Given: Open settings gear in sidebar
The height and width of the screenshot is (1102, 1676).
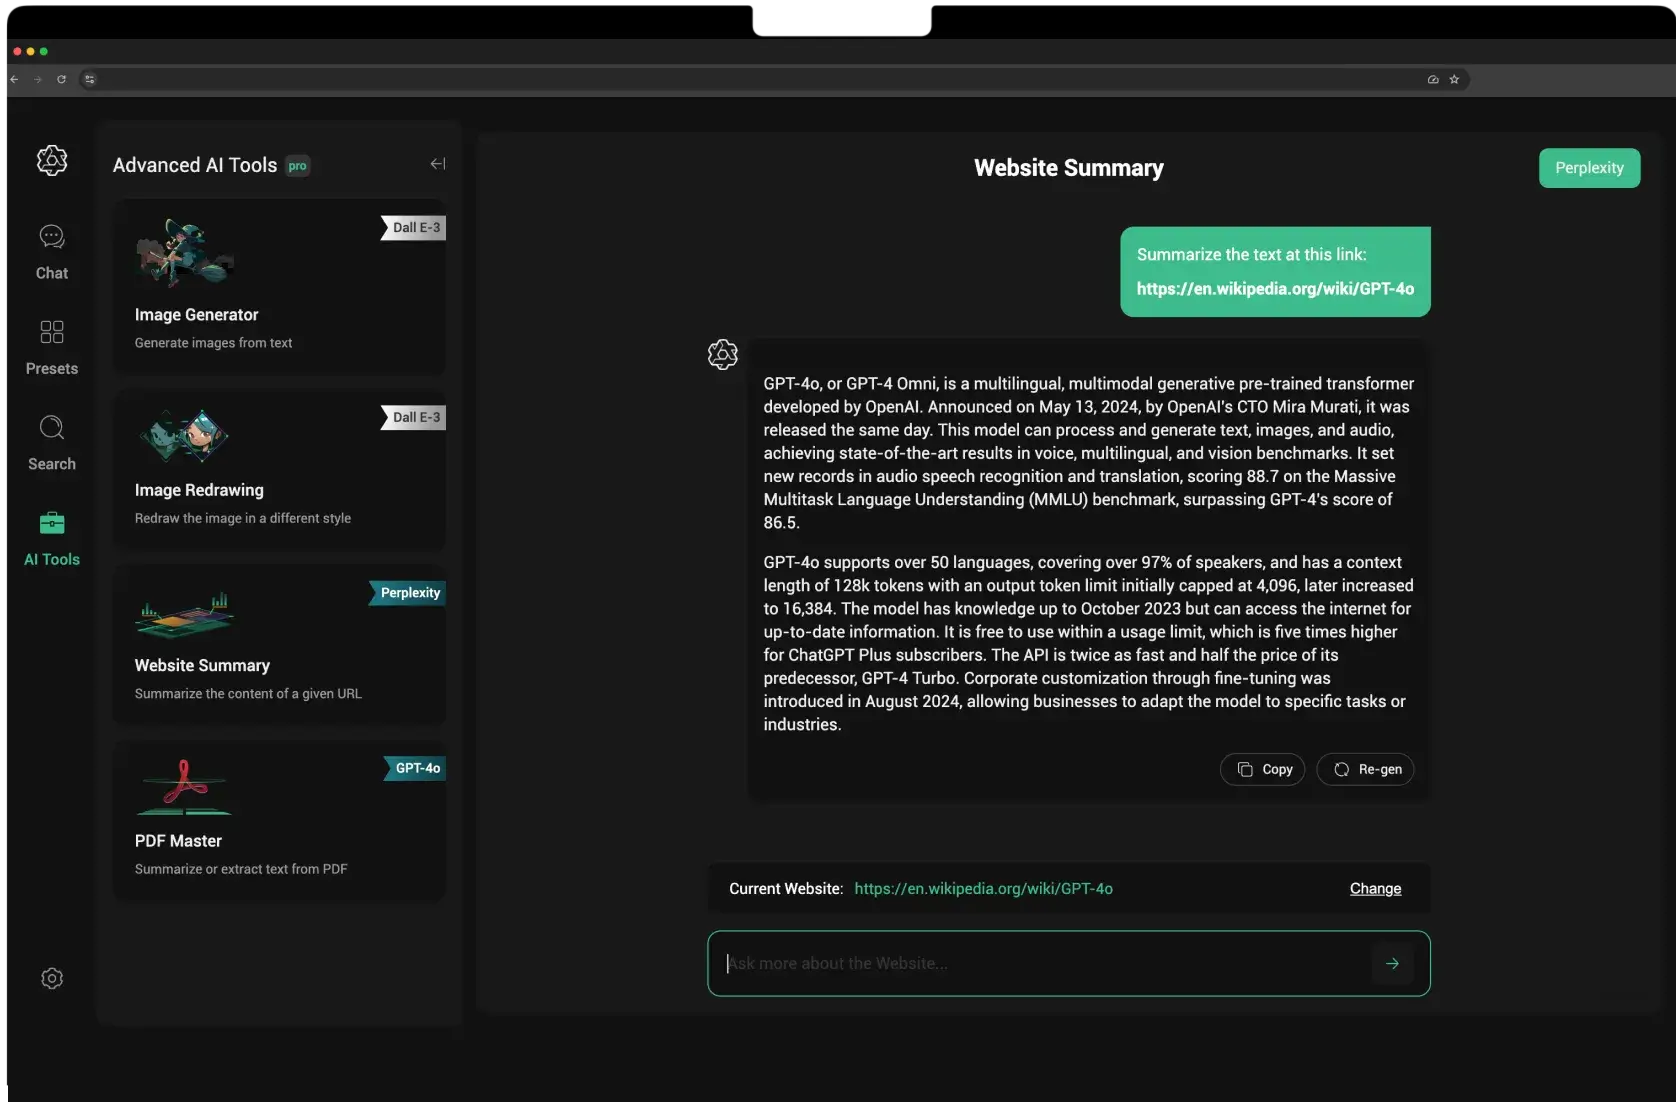Looking at the screenshot, I should (52, 978).
